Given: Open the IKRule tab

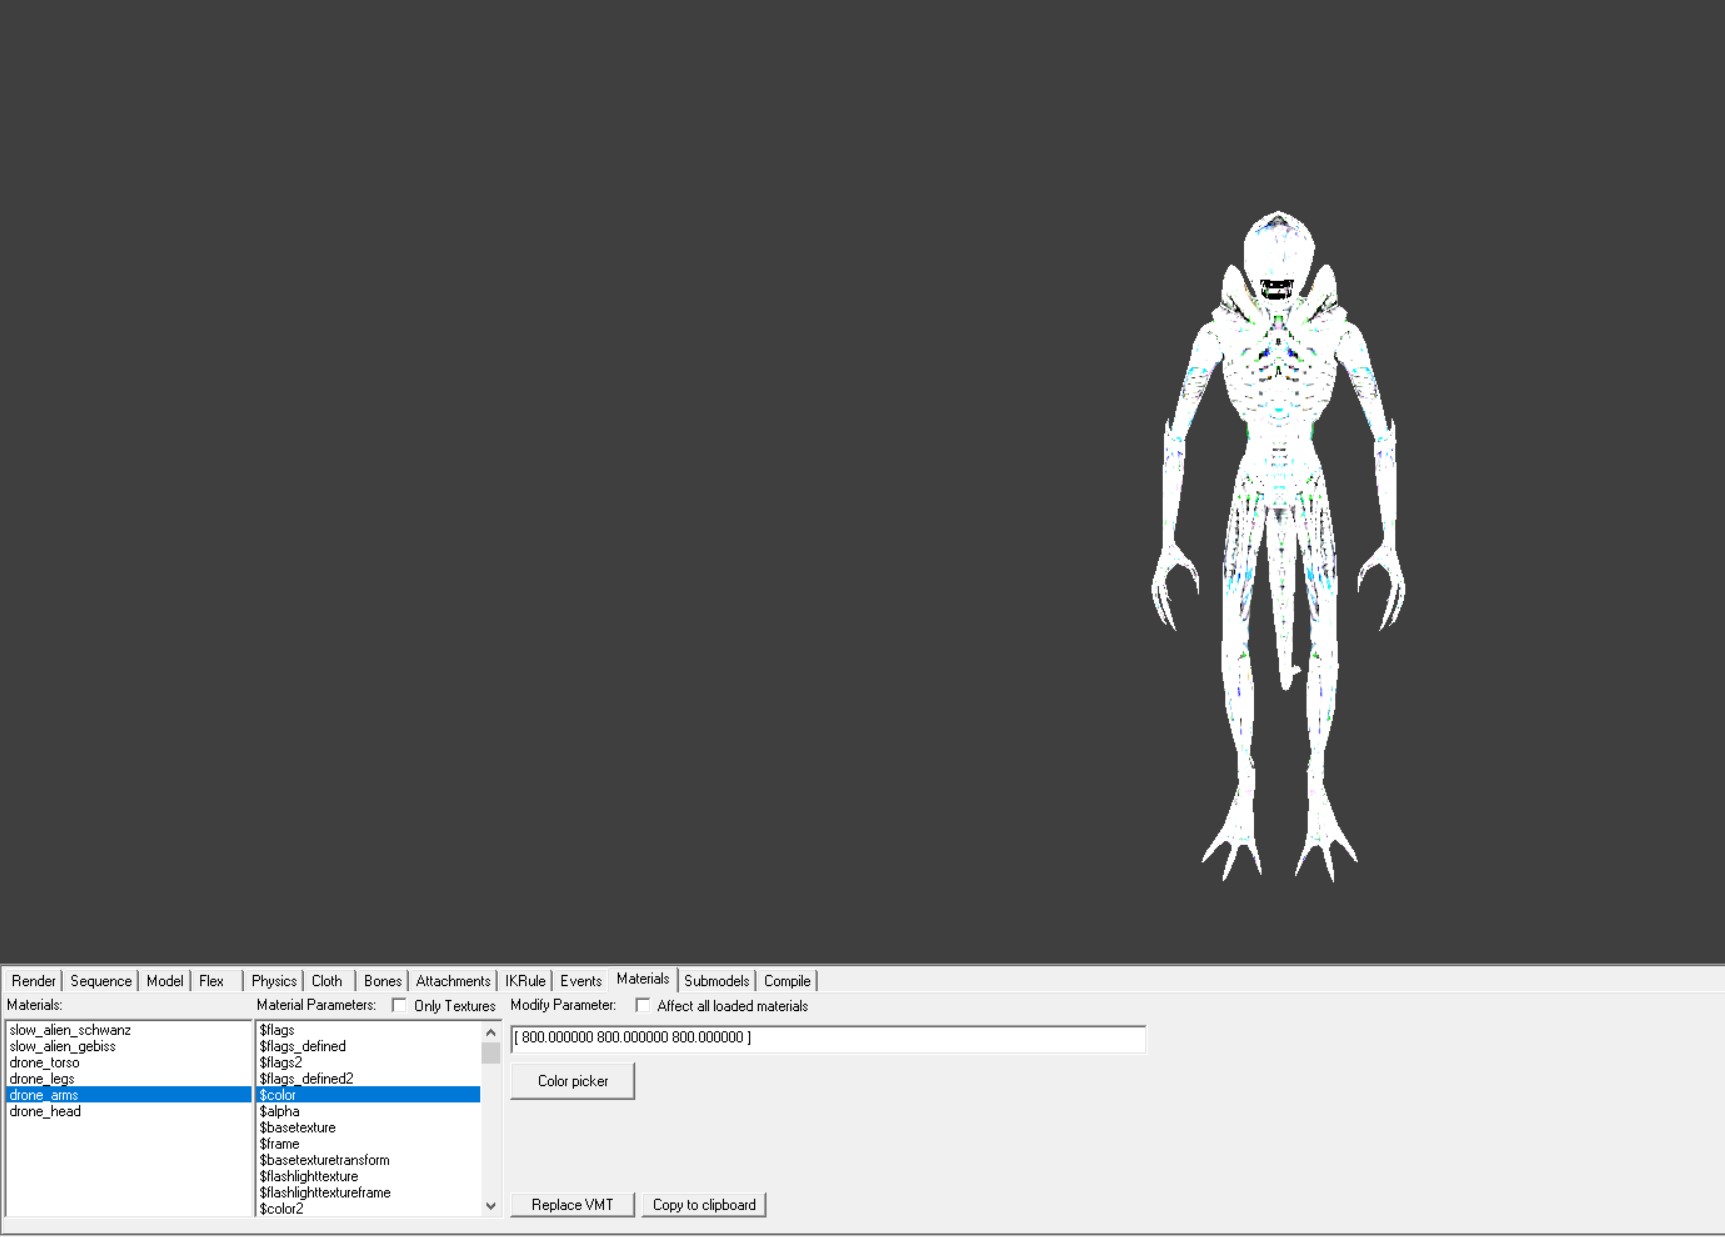Looking at the screenshot, I should (x=525, y=981).
